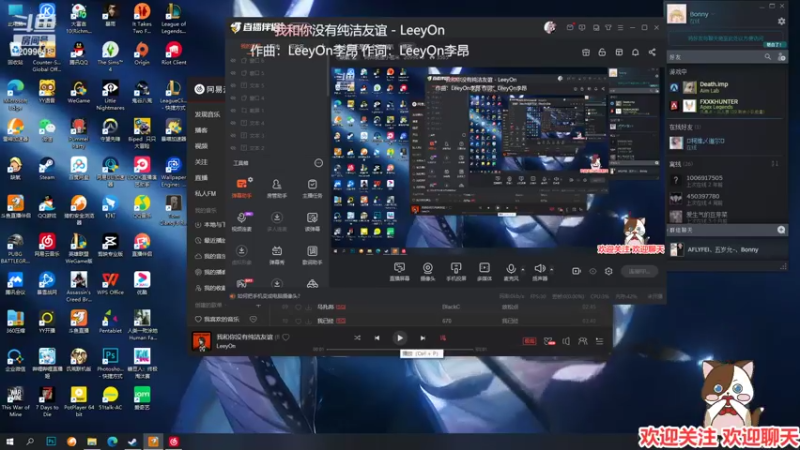Open the music player volume control
The width and height of the screenshot is (800, 450).
[x=566, y=341]
